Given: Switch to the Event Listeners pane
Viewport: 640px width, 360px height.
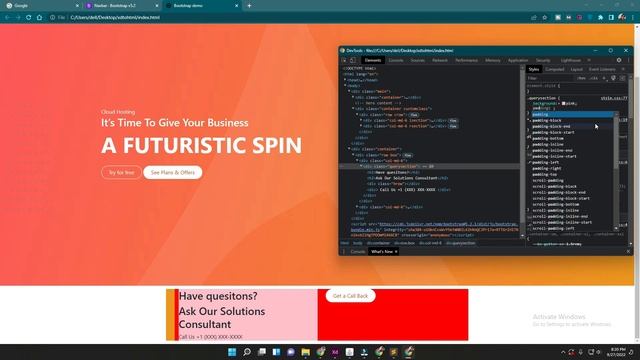Looking at the screenshot, I should (602, 69).
